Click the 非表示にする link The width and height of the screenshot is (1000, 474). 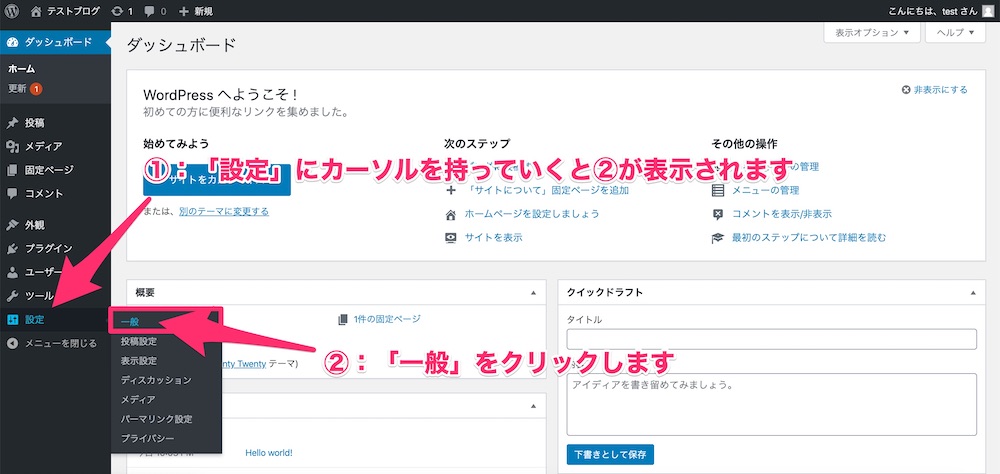[x=941, y=90]
